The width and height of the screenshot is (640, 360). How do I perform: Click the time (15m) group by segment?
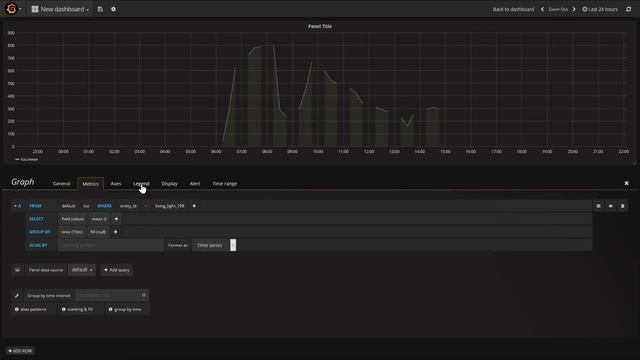(x=72, y=232)
